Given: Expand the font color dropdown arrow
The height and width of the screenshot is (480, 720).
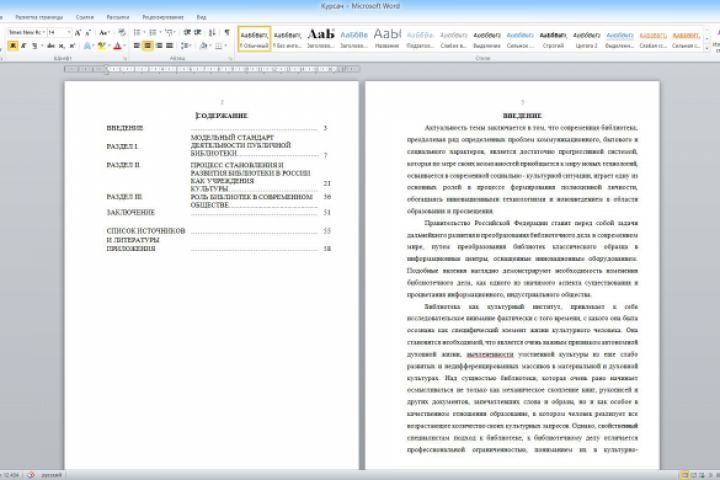Looking at the screenshot, I should click(125, 45).
